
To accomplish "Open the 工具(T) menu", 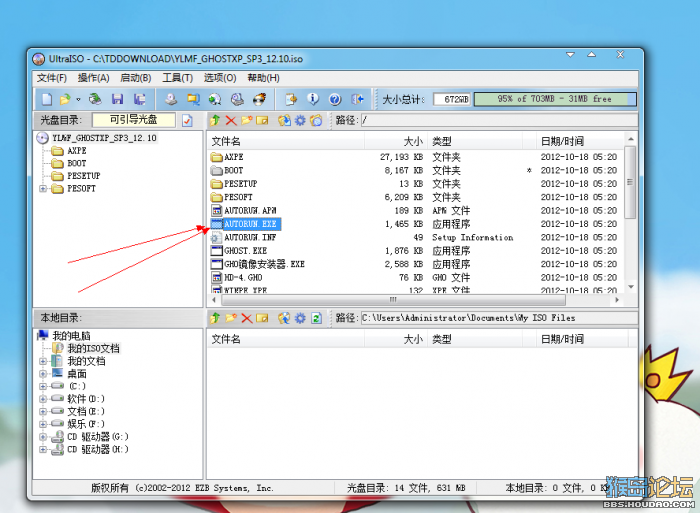I will coord(178,78).
